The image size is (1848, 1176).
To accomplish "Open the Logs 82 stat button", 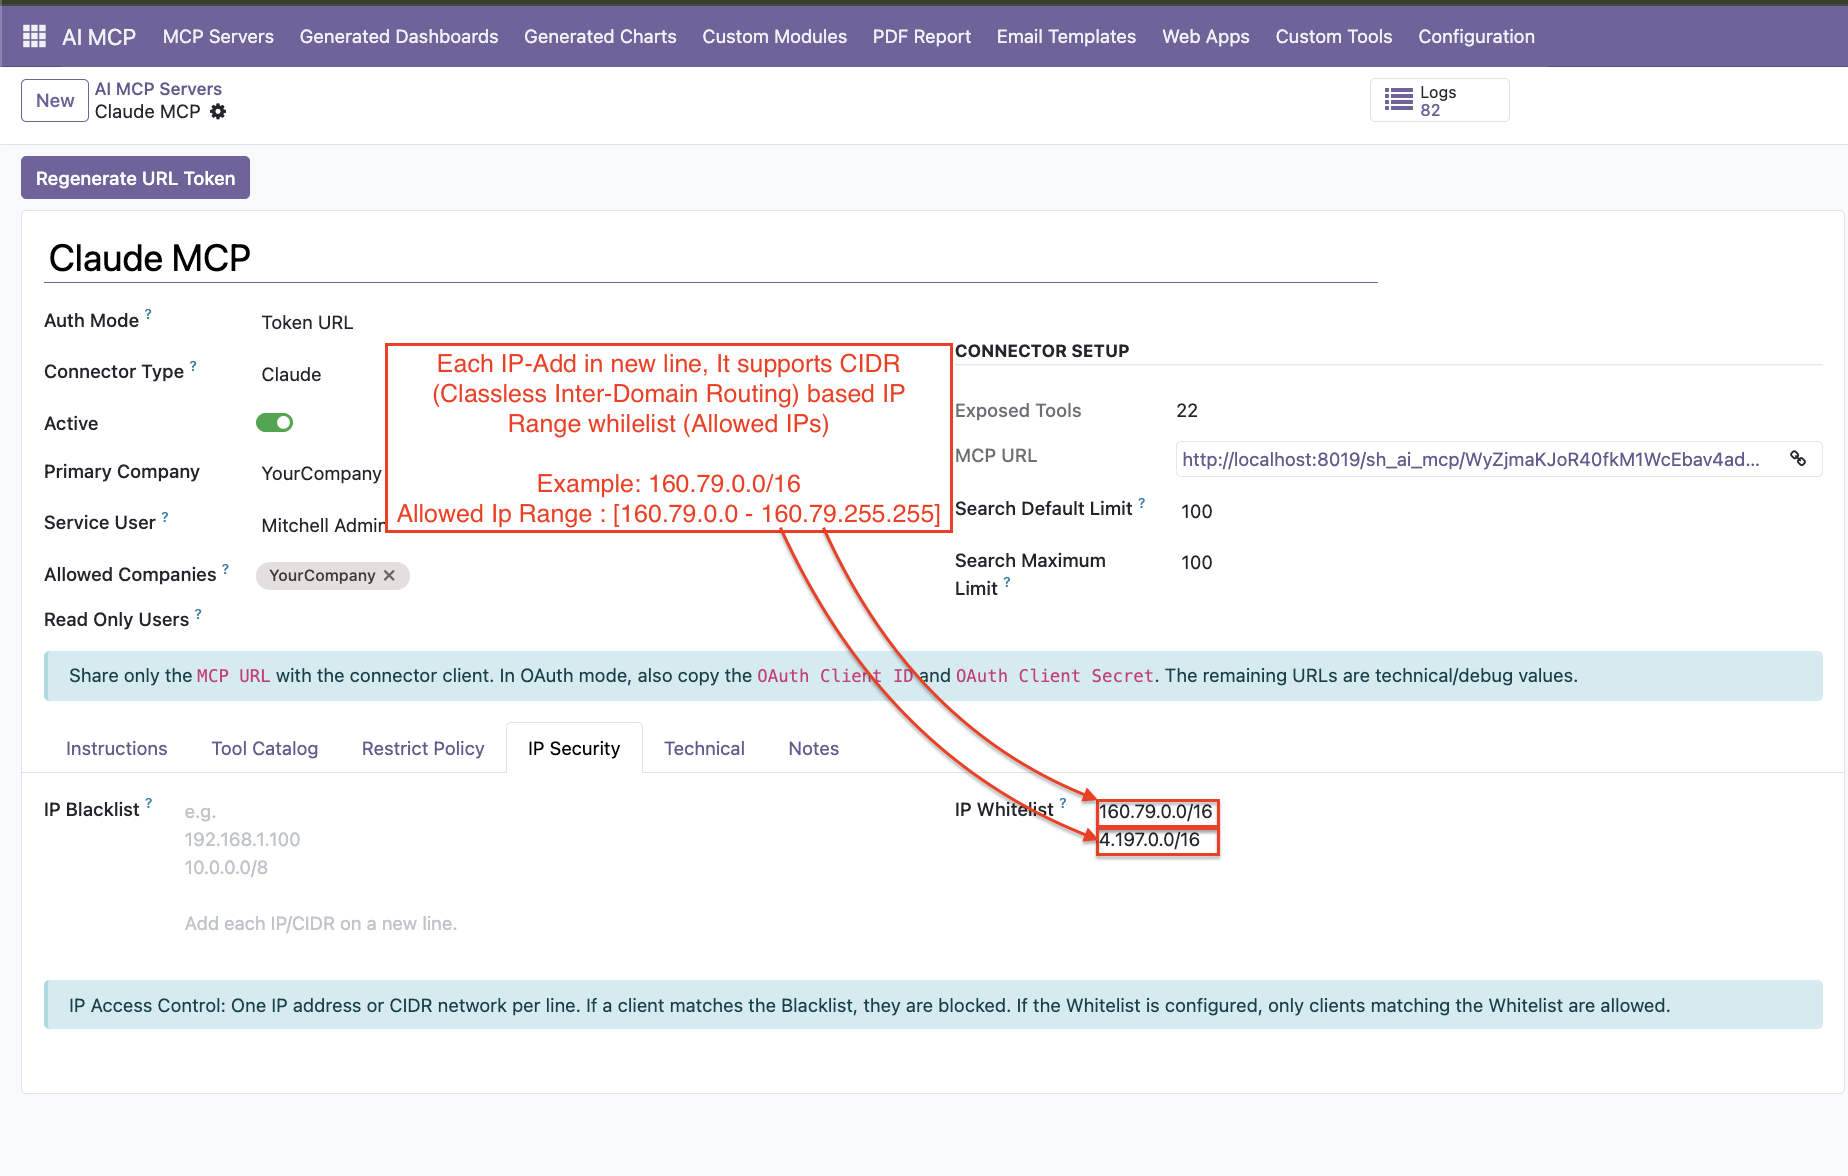I will click(1439, 100).
